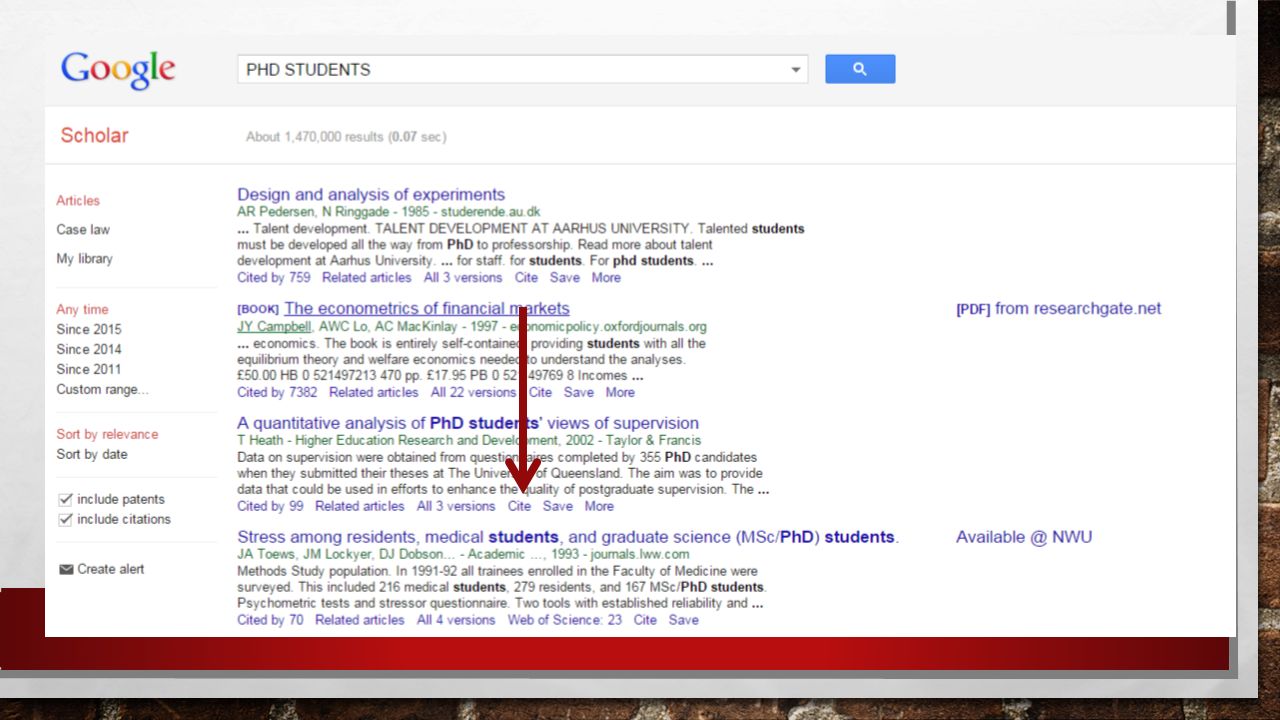Filter results Since 2015

click(x=89, y=329)
